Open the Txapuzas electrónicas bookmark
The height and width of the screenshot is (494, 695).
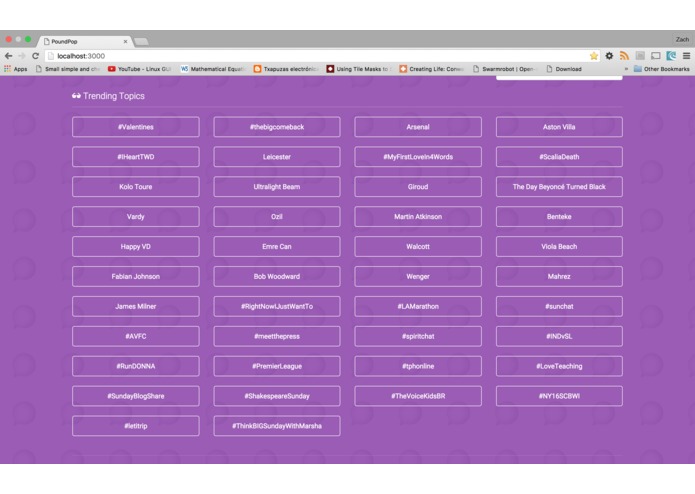(286, 69)
